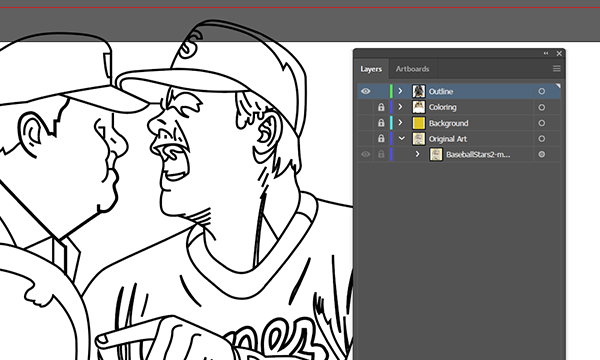Unlock the Coloring layer
Image resolution: width=600 pixels, height=360 pixels.
pos(381,108)
